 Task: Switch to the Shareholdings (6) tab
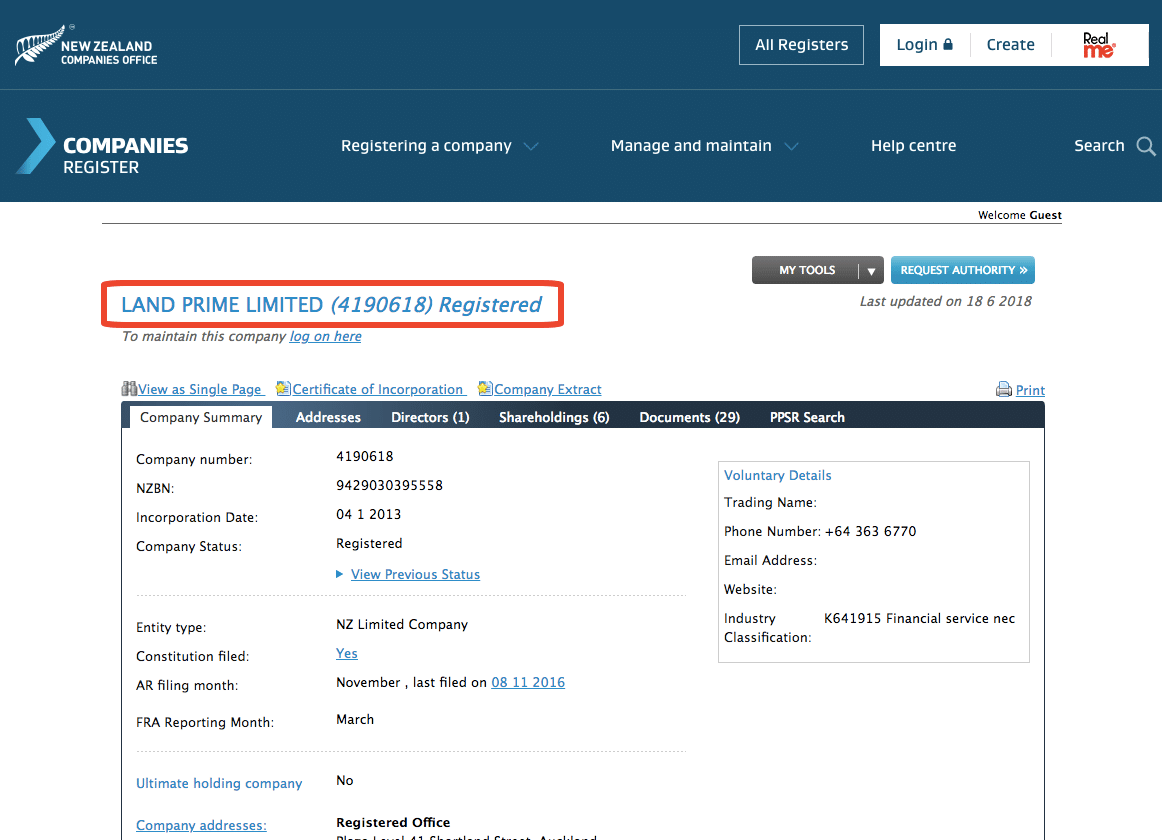(554, 417)
